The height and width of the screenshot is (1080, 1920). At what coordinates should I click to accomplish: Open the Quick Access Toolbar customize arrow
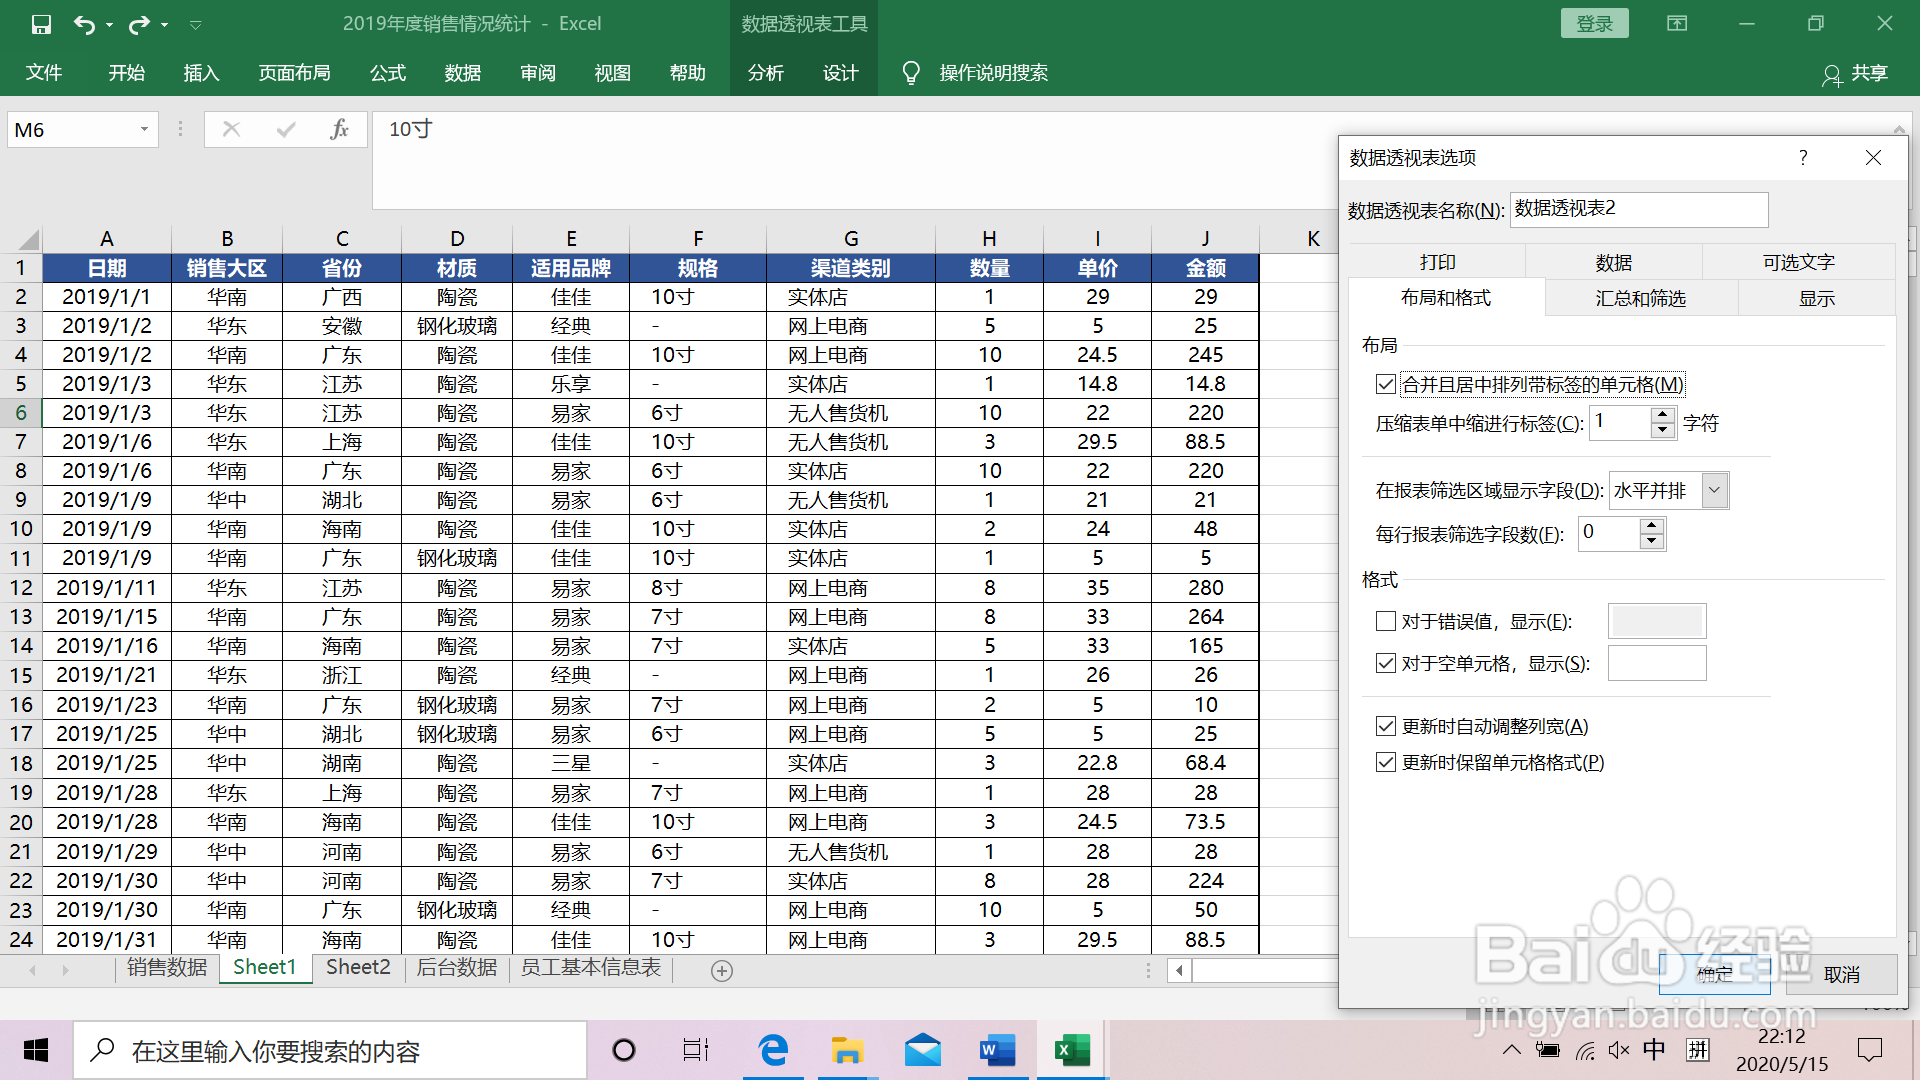click(196, 25)
